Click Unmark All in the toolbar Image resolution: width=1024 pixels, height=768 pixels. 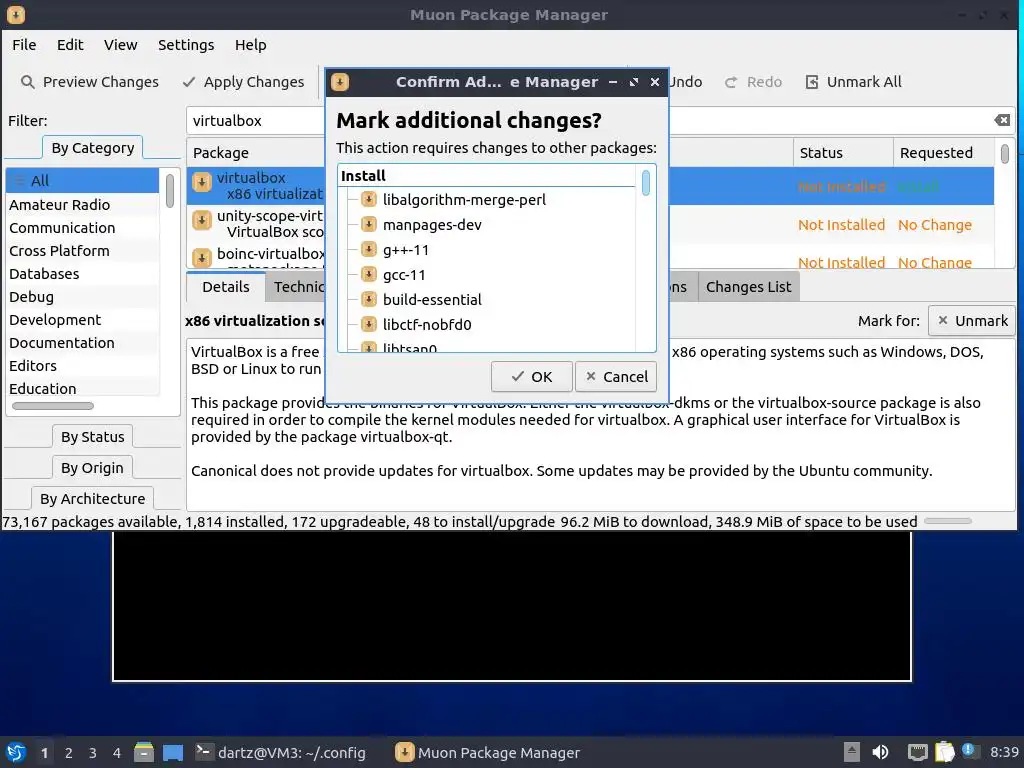[854, 82]
